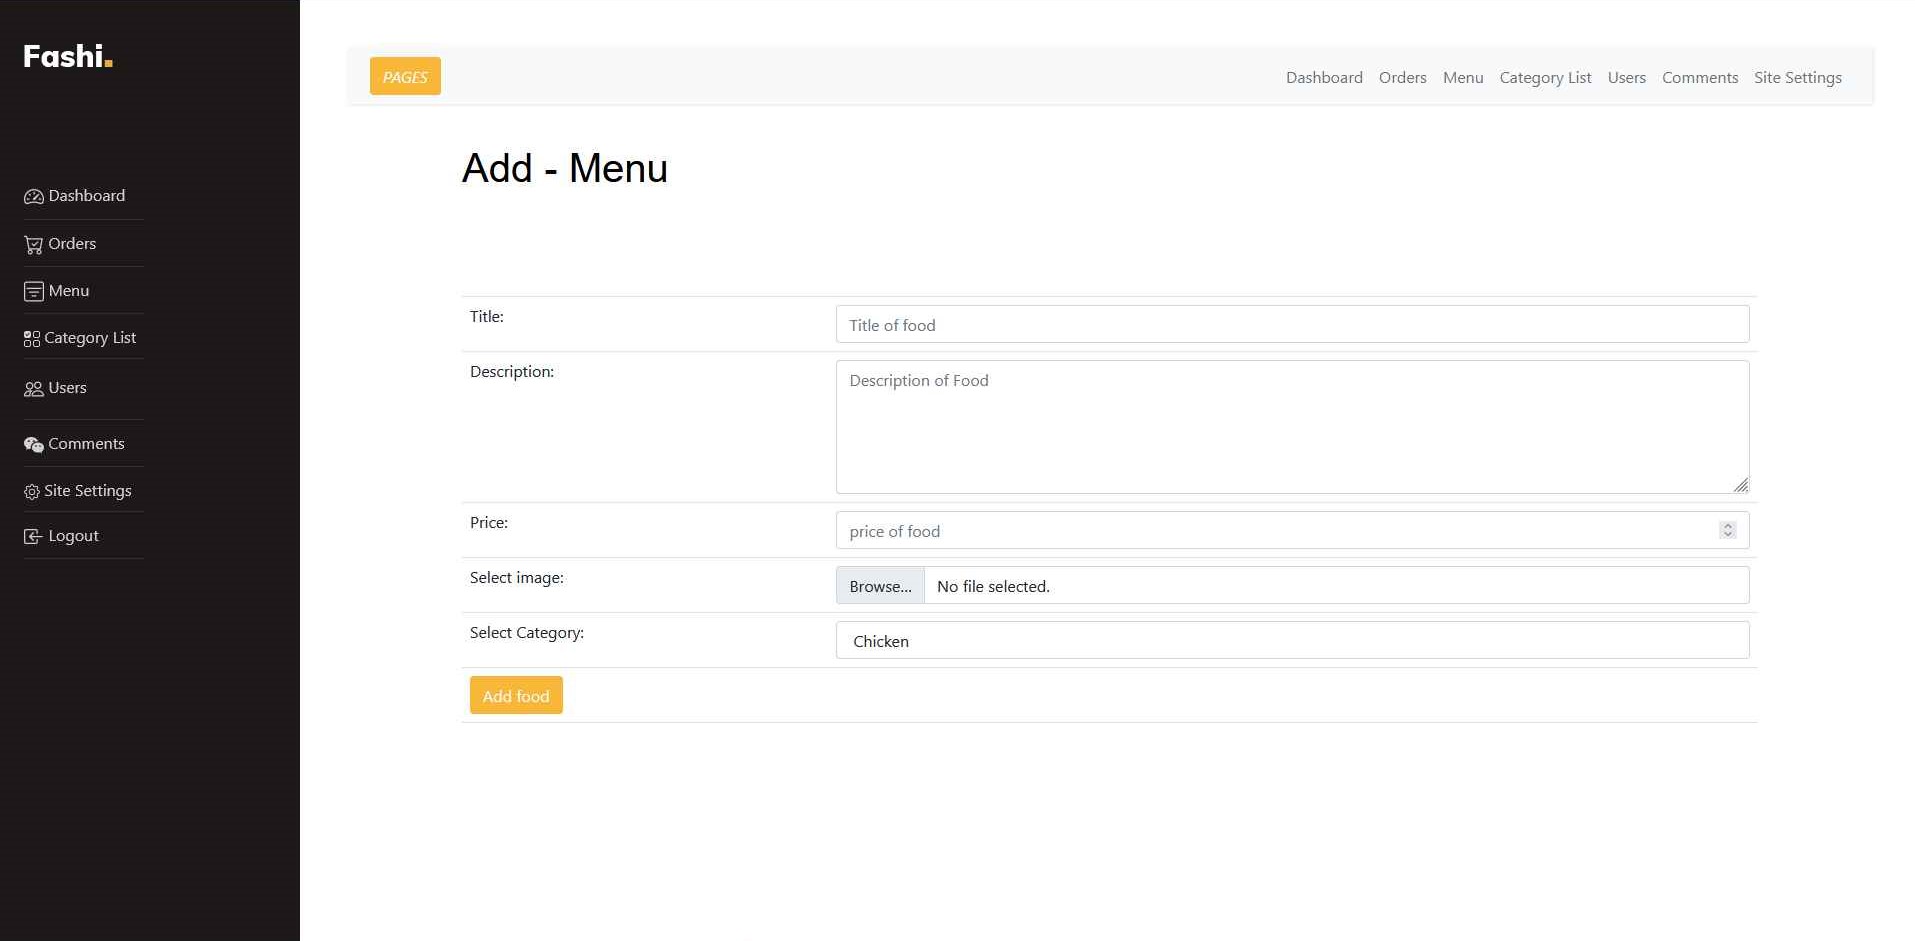Click the Site Settings gear icon
Screen dimensions: 1915x941
pos(31,492)
